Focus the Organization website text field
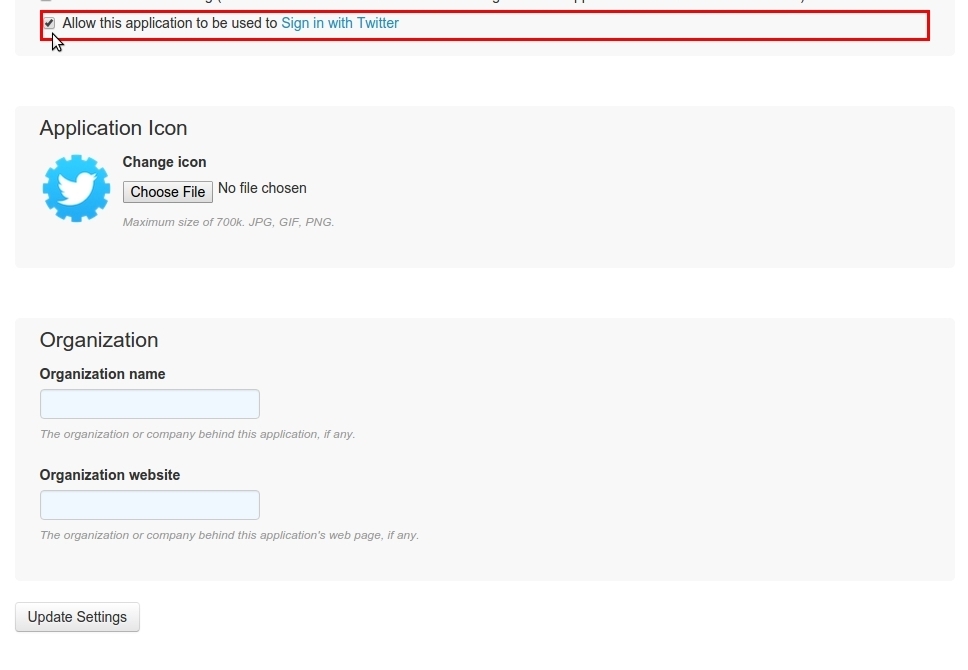 point(150,505)
